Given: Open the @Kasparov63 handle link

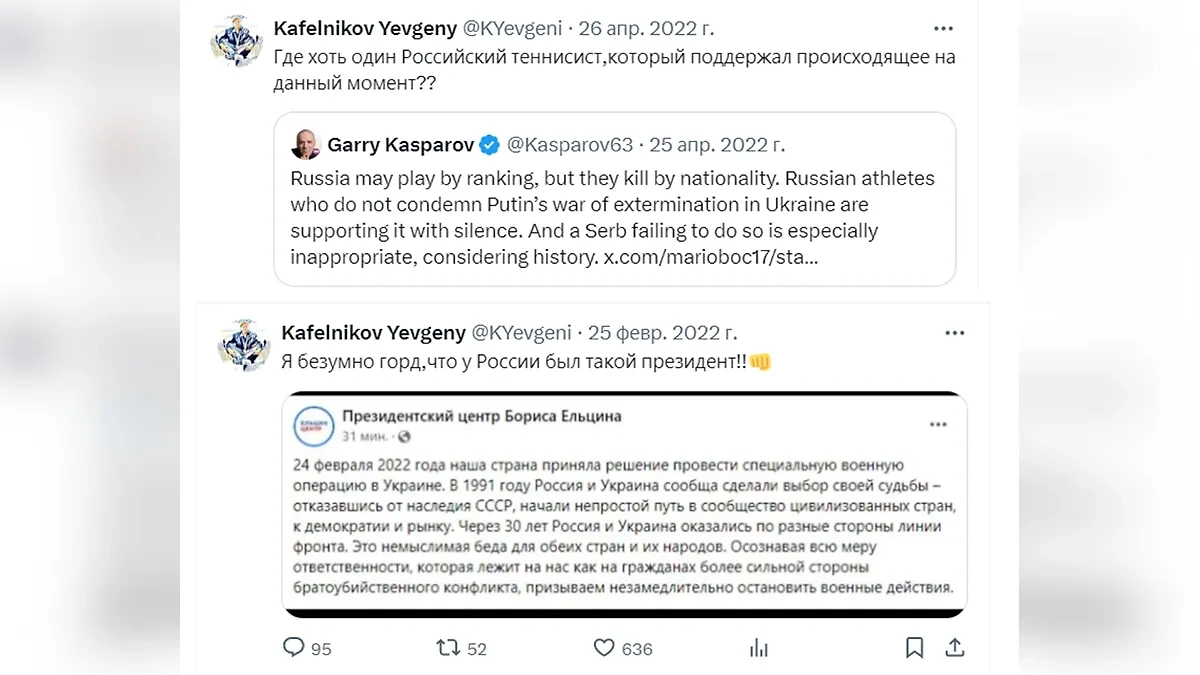Looking at the screenshot, I should [570, 145].
